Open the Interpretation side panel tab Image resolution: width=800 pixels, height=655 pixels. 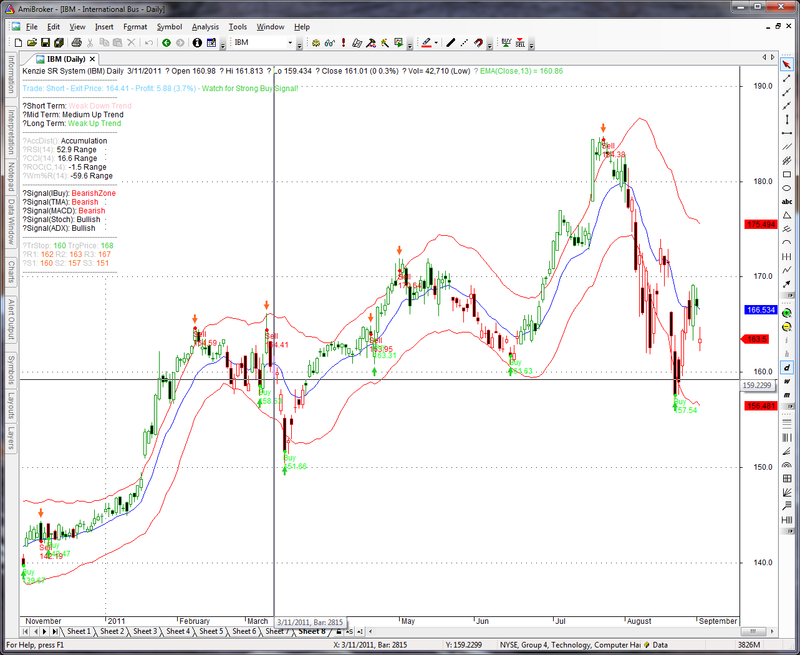pos(11,132)
